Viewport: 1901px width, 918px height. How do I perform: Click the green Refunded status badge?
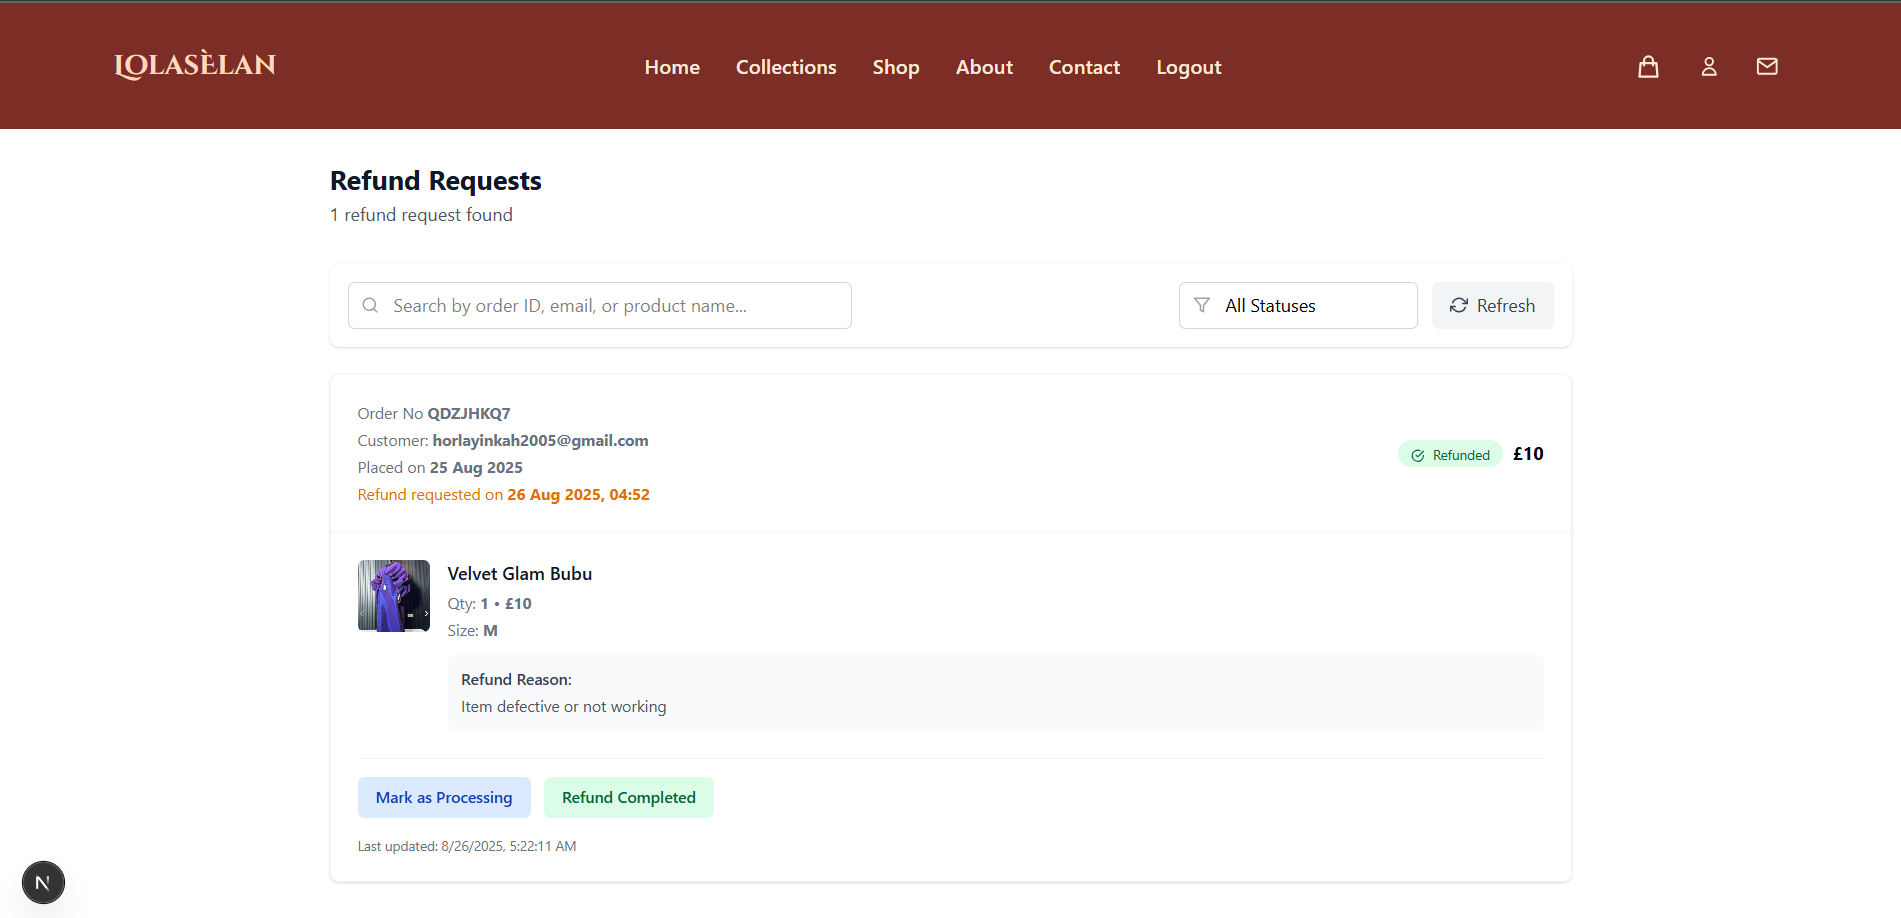pyautogui.click(x=1450, y=455)
